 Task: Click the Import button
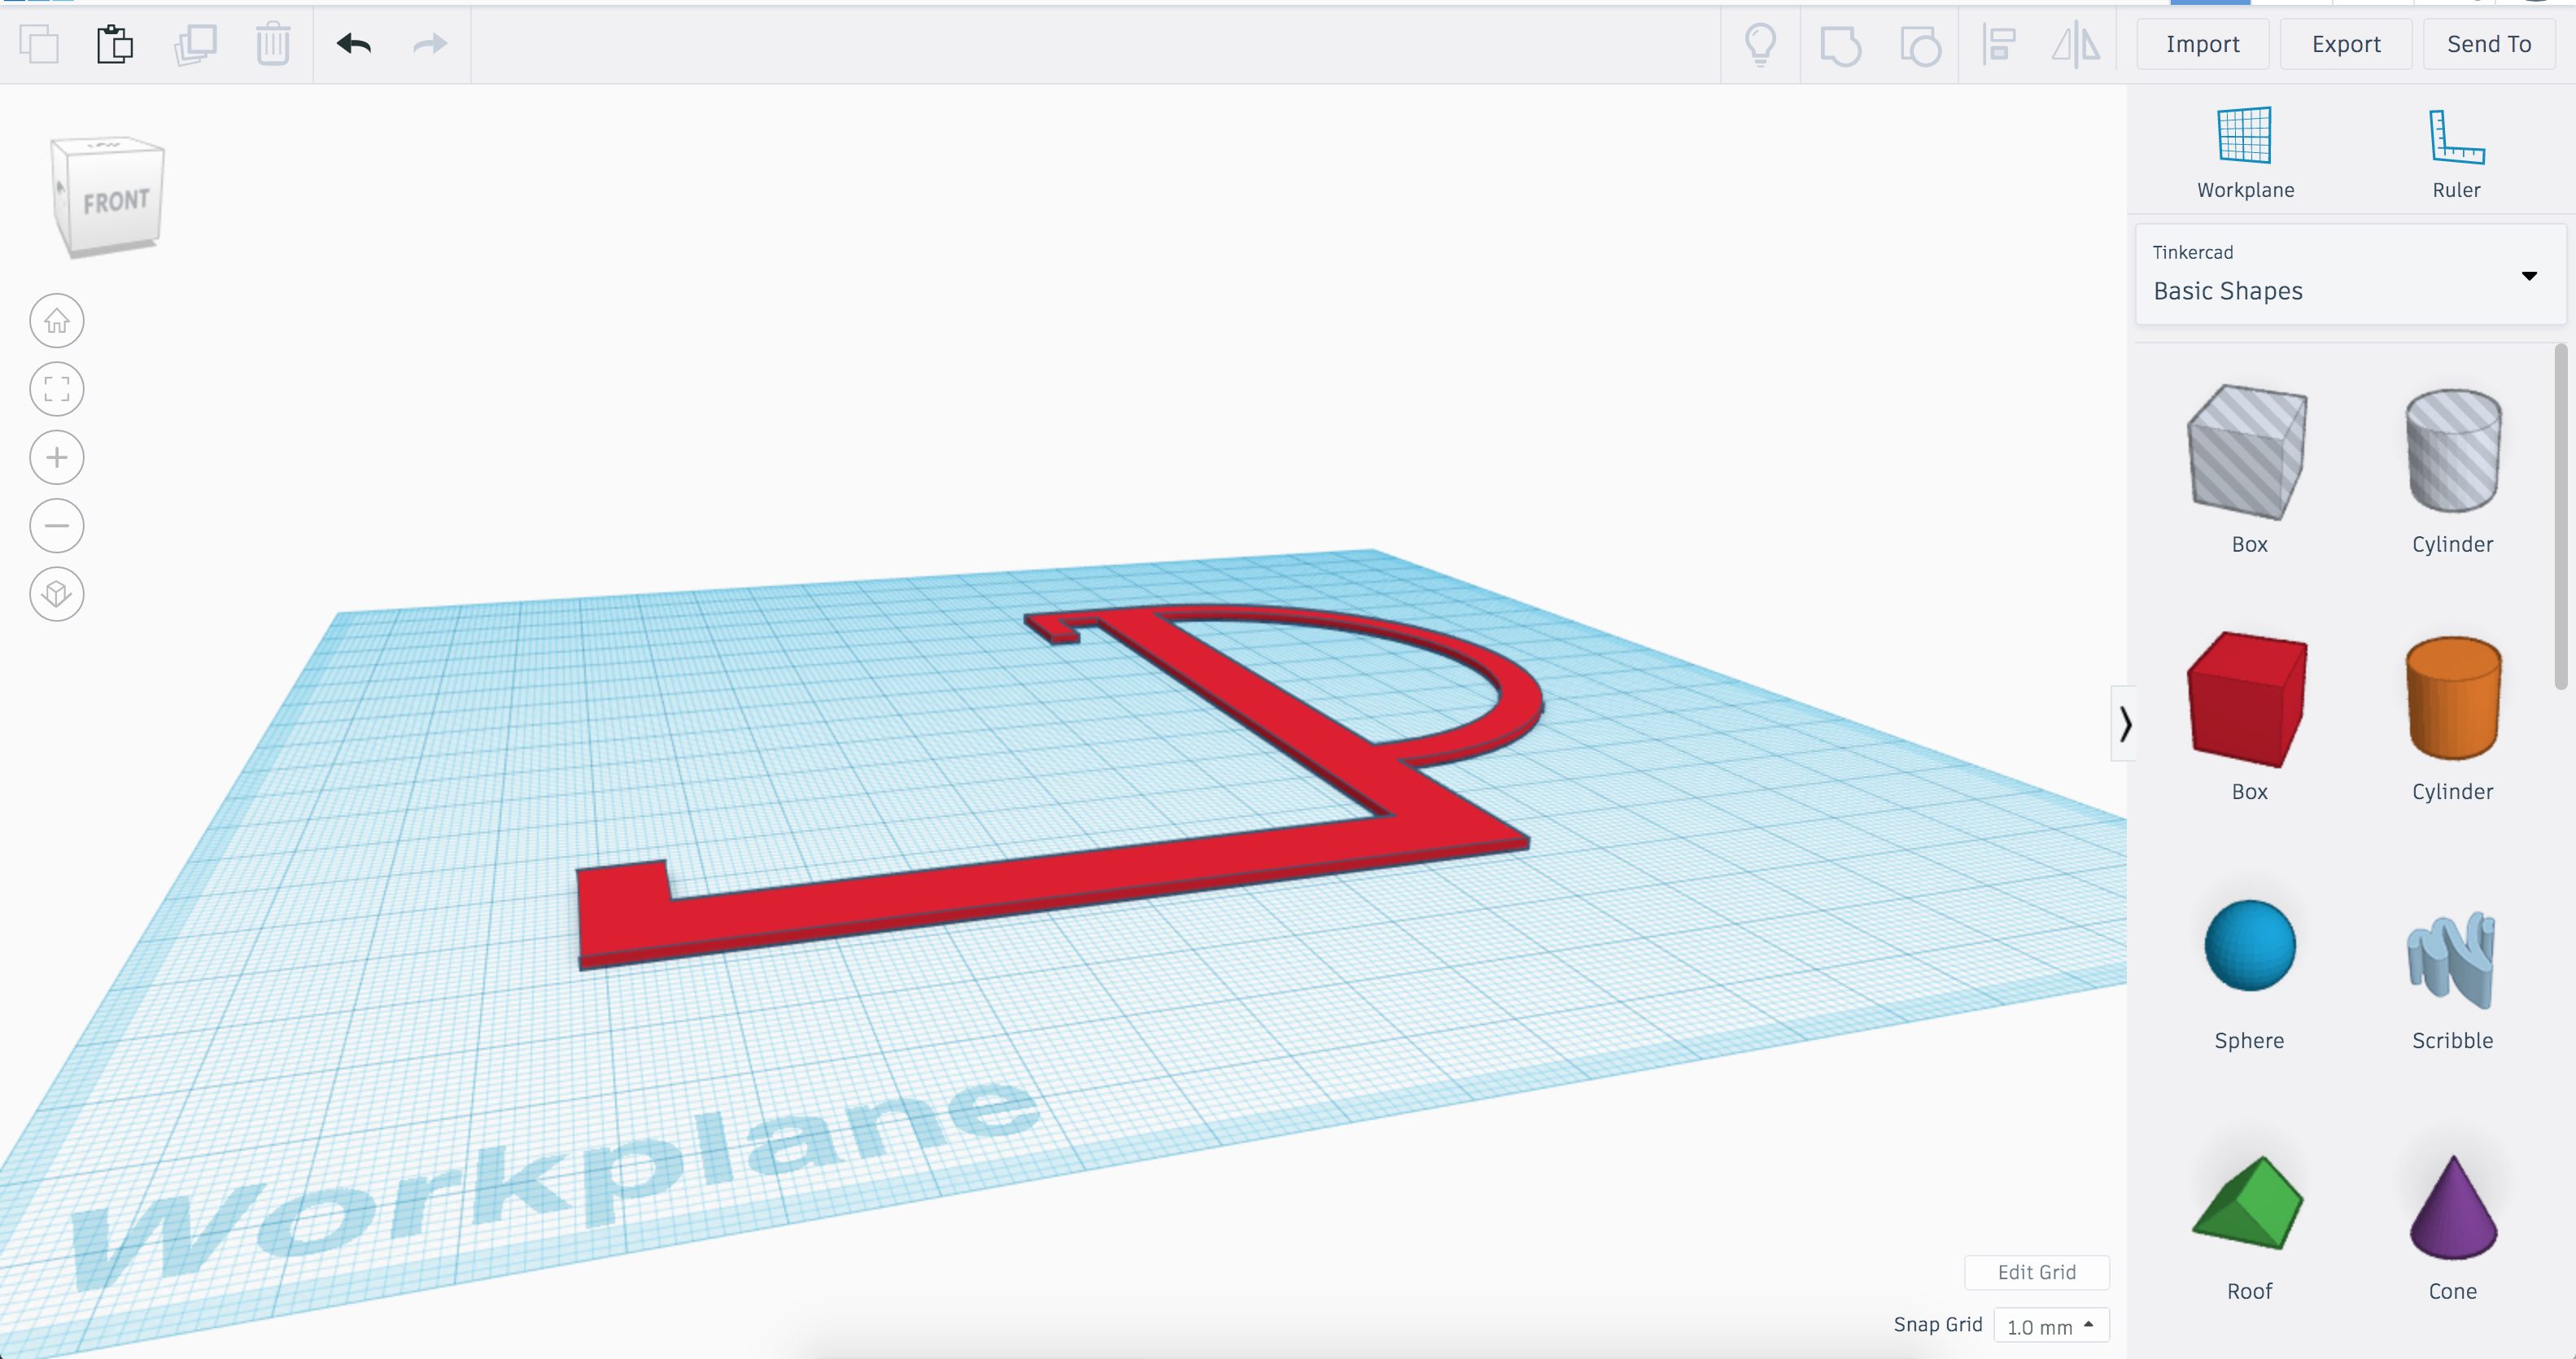click(2202, 44)
